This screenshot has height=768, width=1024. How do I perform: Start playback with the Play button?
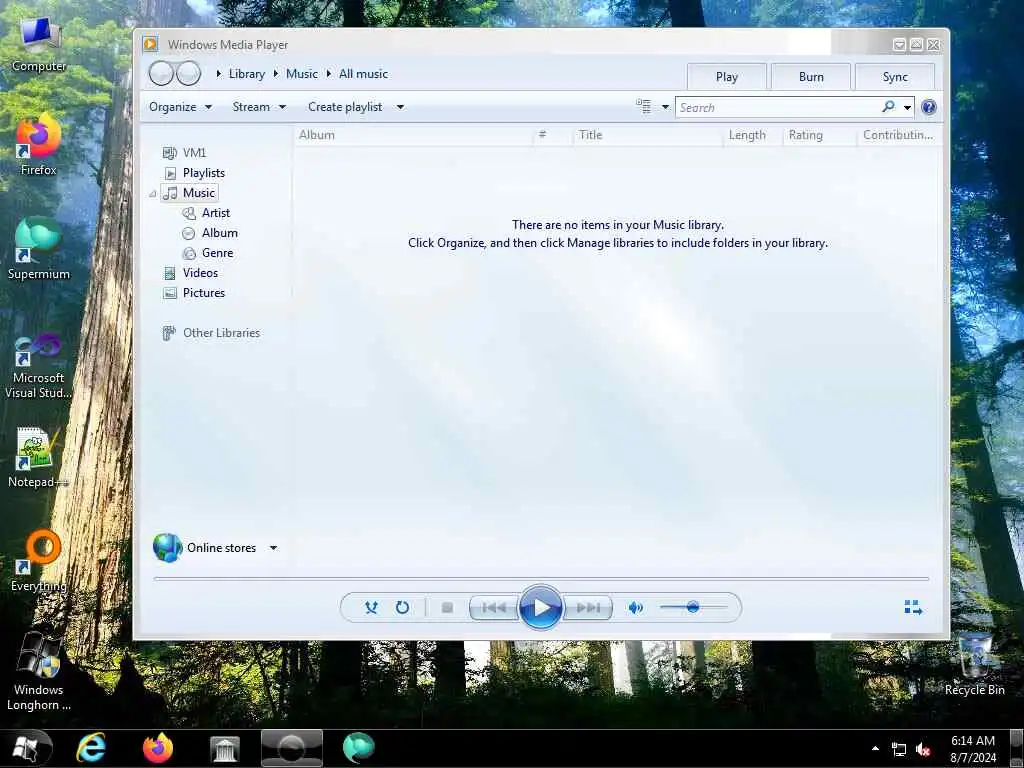pyautogui.click(x=541, y=608)
